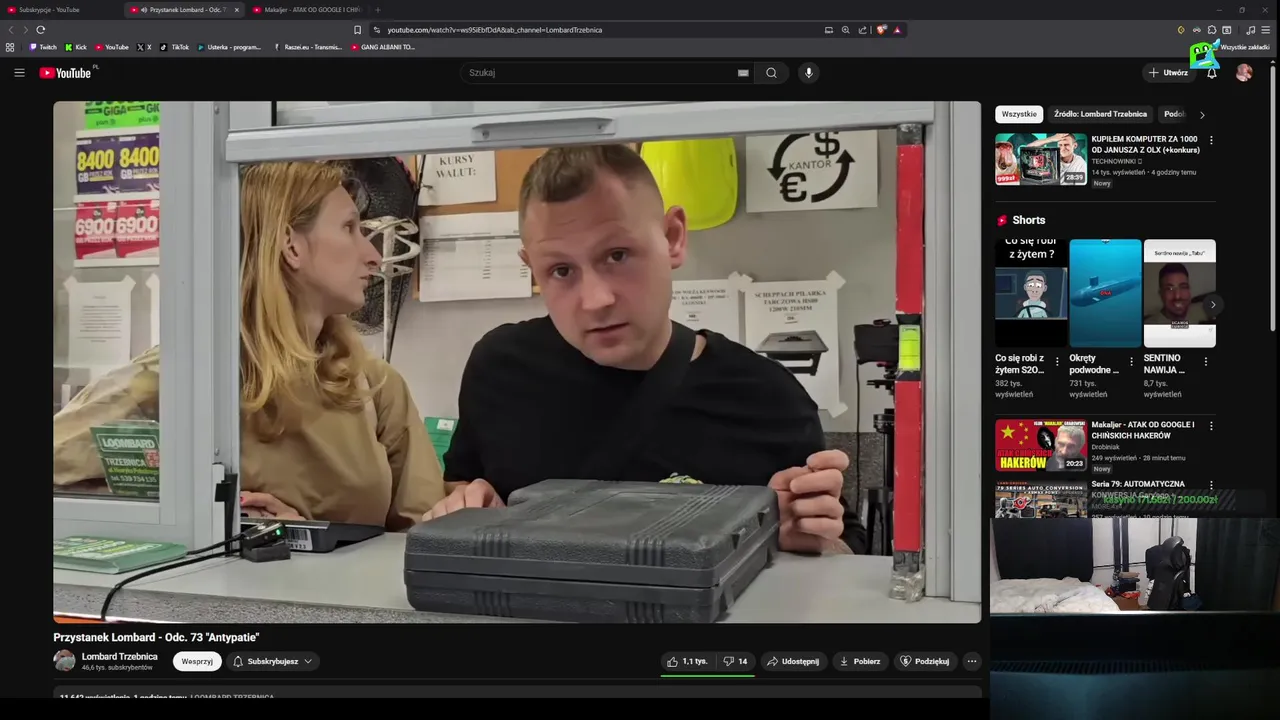The image size is (1280, 720).
Task: Open options for KUPIŁEM KOMPUTER video
Action: pos(1211,140)
